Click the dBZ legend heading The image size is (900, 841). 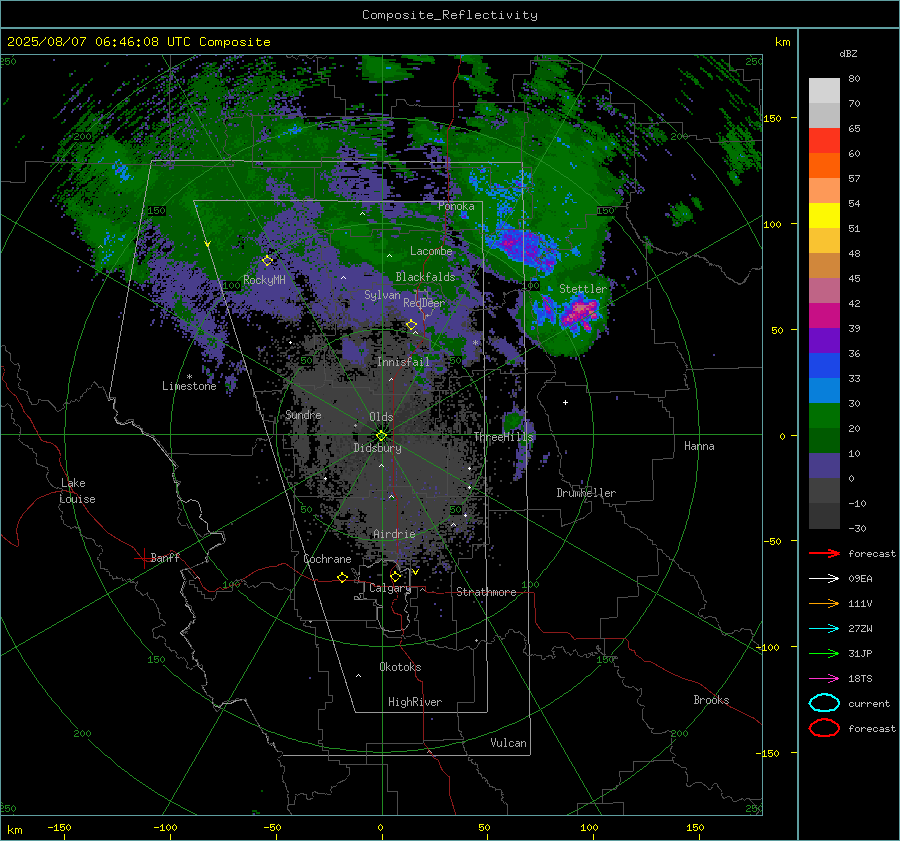coord(848,53)
